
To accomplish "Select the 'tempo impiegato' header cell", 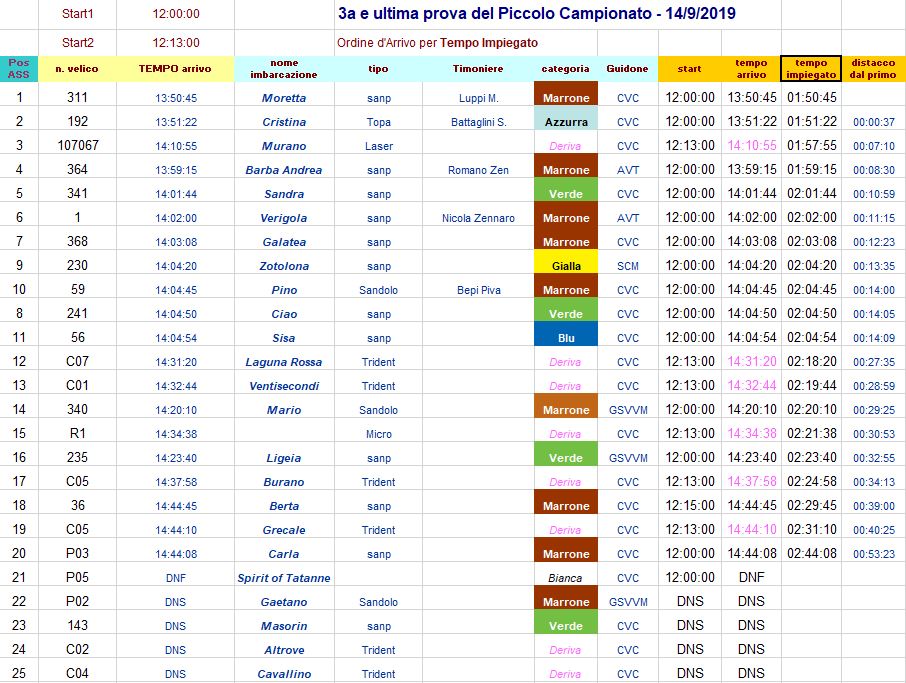I will point(811,69).
